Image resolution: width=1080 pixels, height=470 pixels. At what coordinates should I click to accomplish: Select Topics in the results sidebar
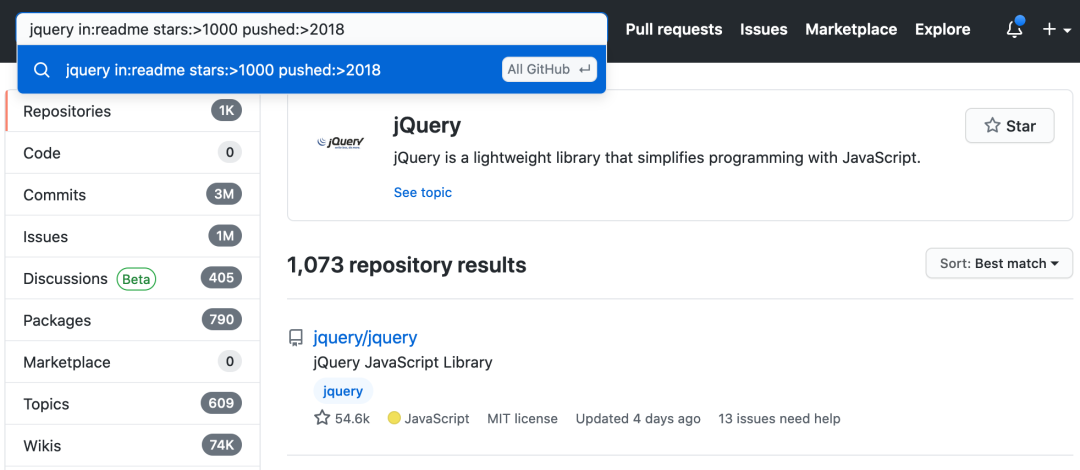pos(133,404)
